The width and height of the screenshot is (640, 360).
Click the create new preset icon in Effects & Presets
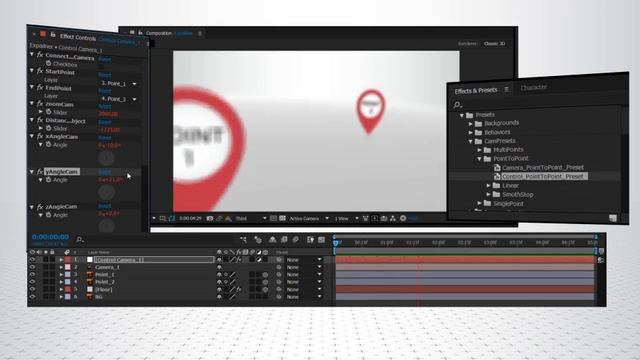coord(613,218)
